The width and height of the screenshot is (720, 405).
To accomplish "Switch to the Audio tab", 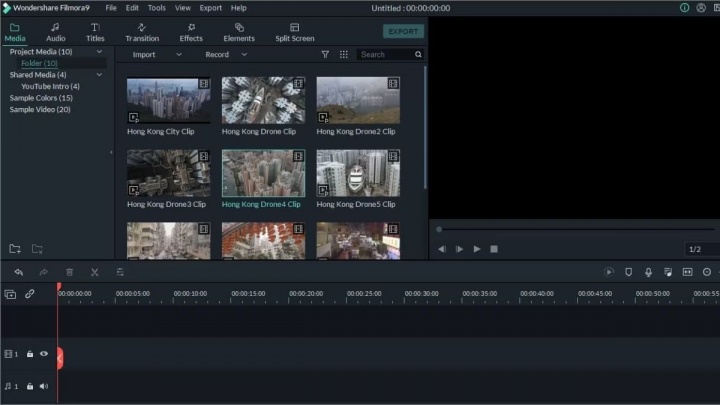I will (56, 33).
